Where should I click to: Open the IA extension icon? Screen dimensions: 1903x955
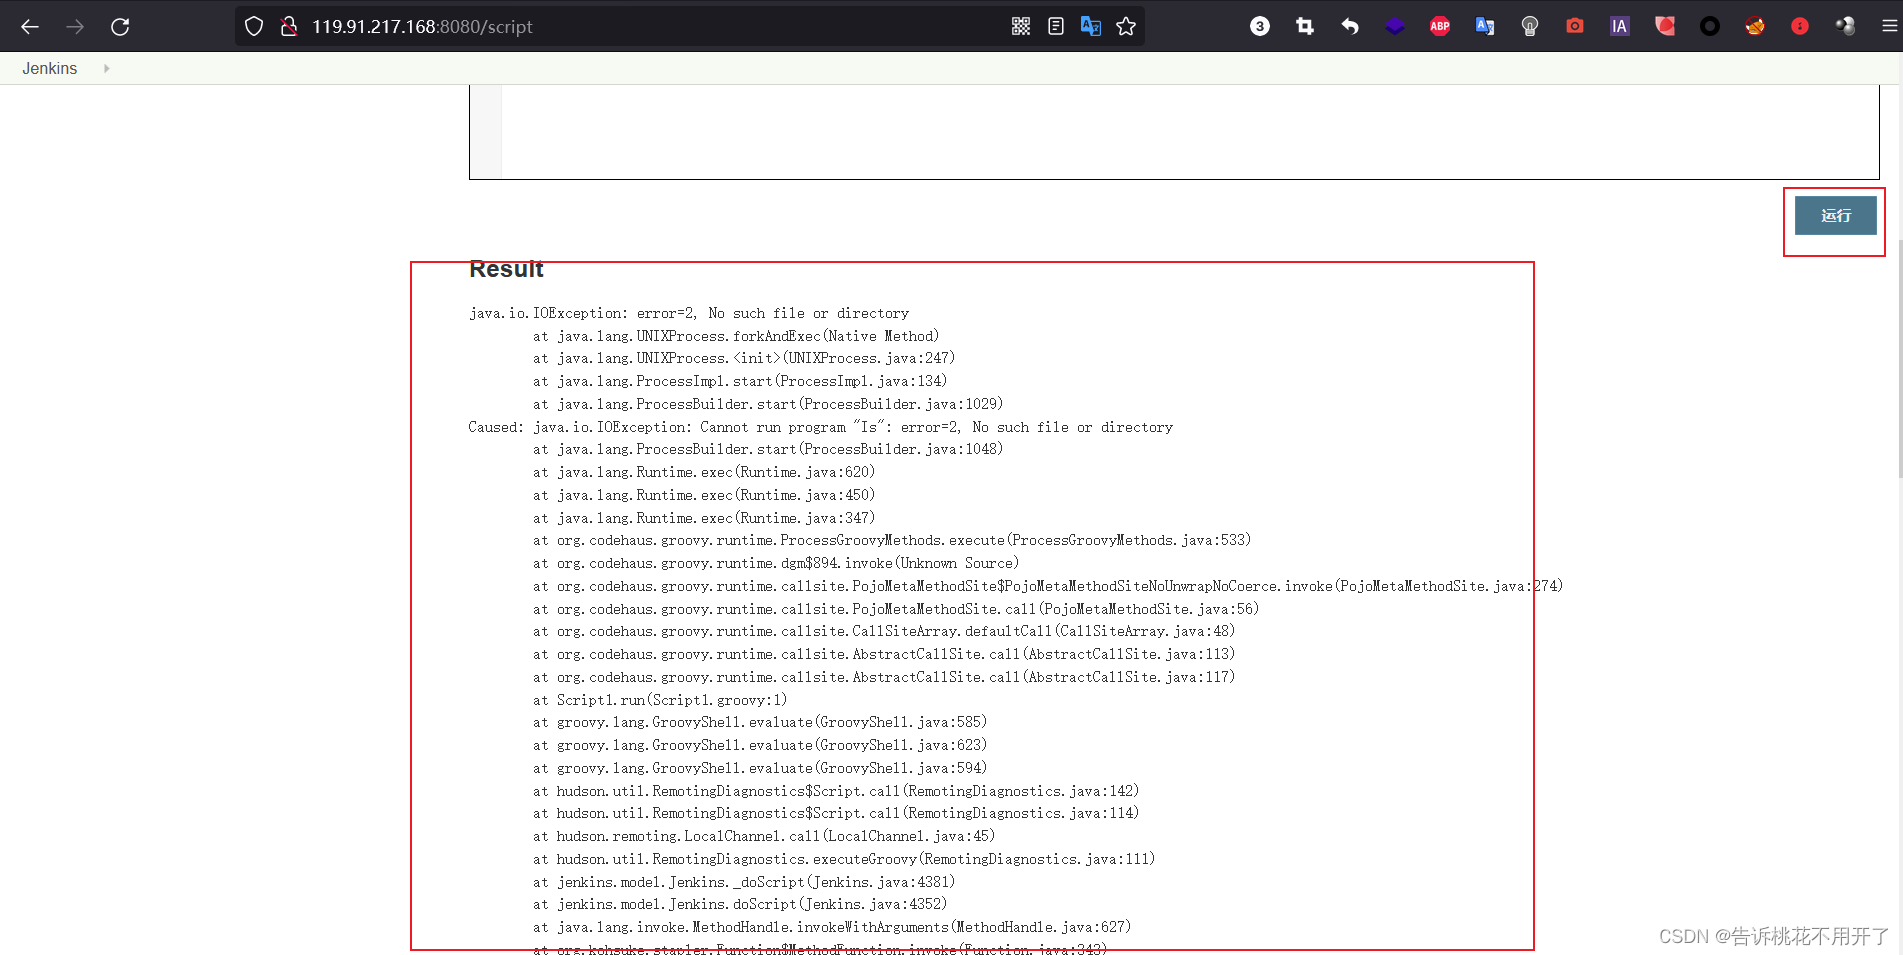1620,27
